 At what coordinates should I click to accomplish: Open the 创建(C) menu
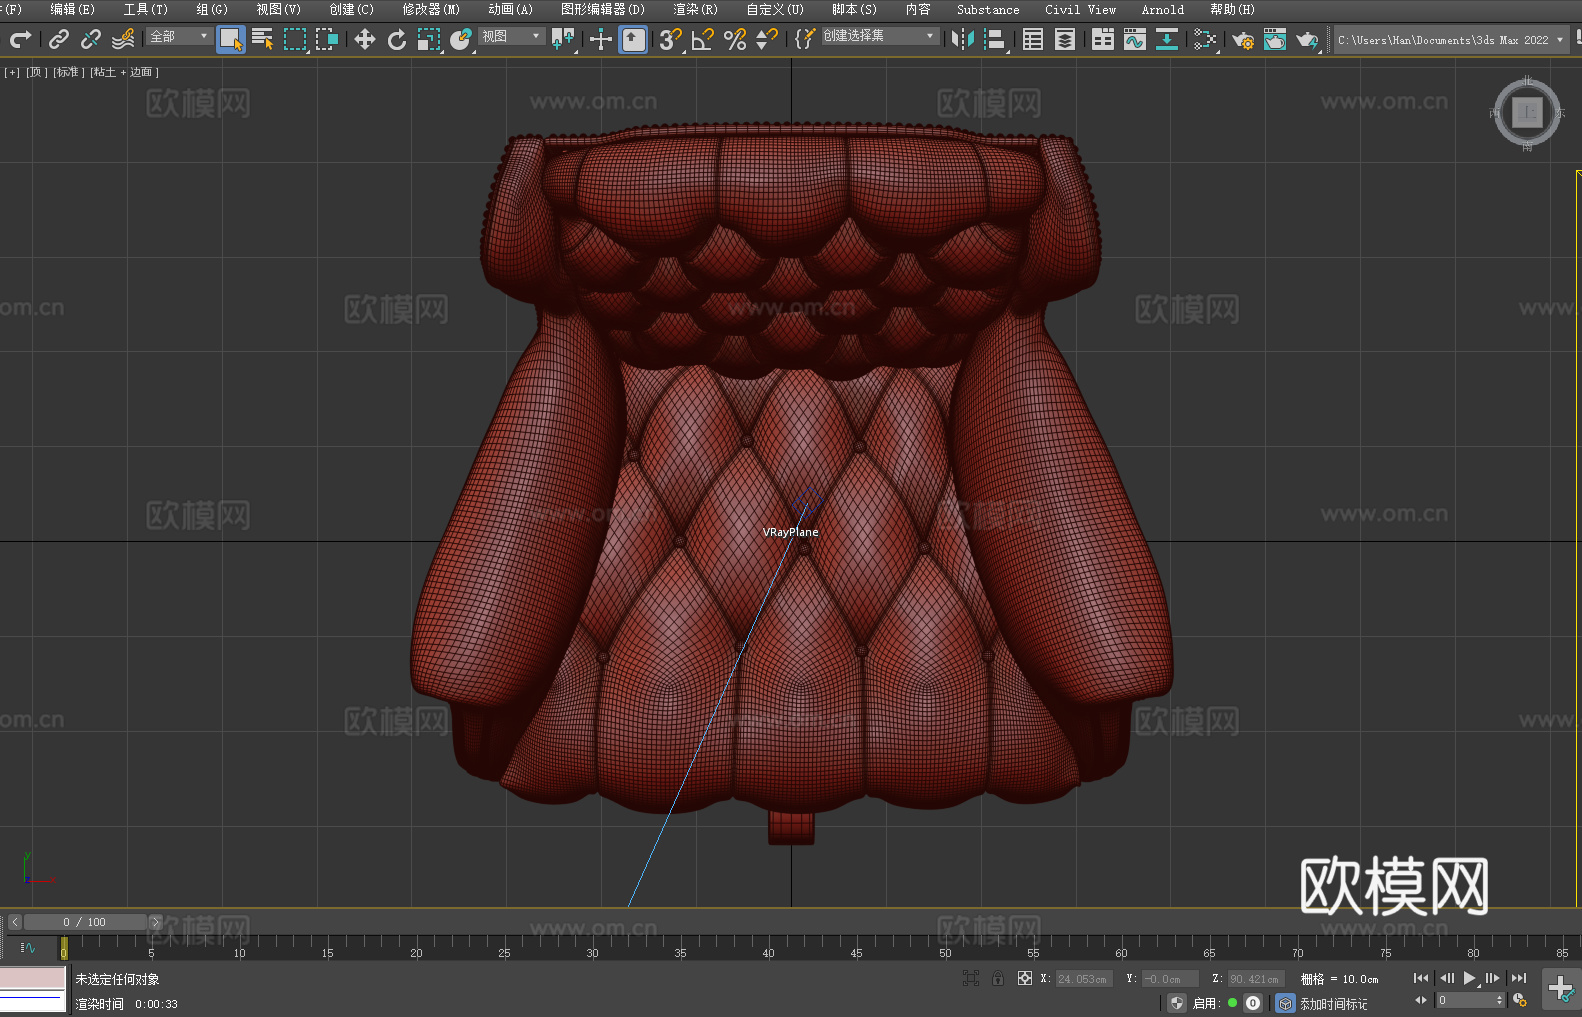(351, 9)
